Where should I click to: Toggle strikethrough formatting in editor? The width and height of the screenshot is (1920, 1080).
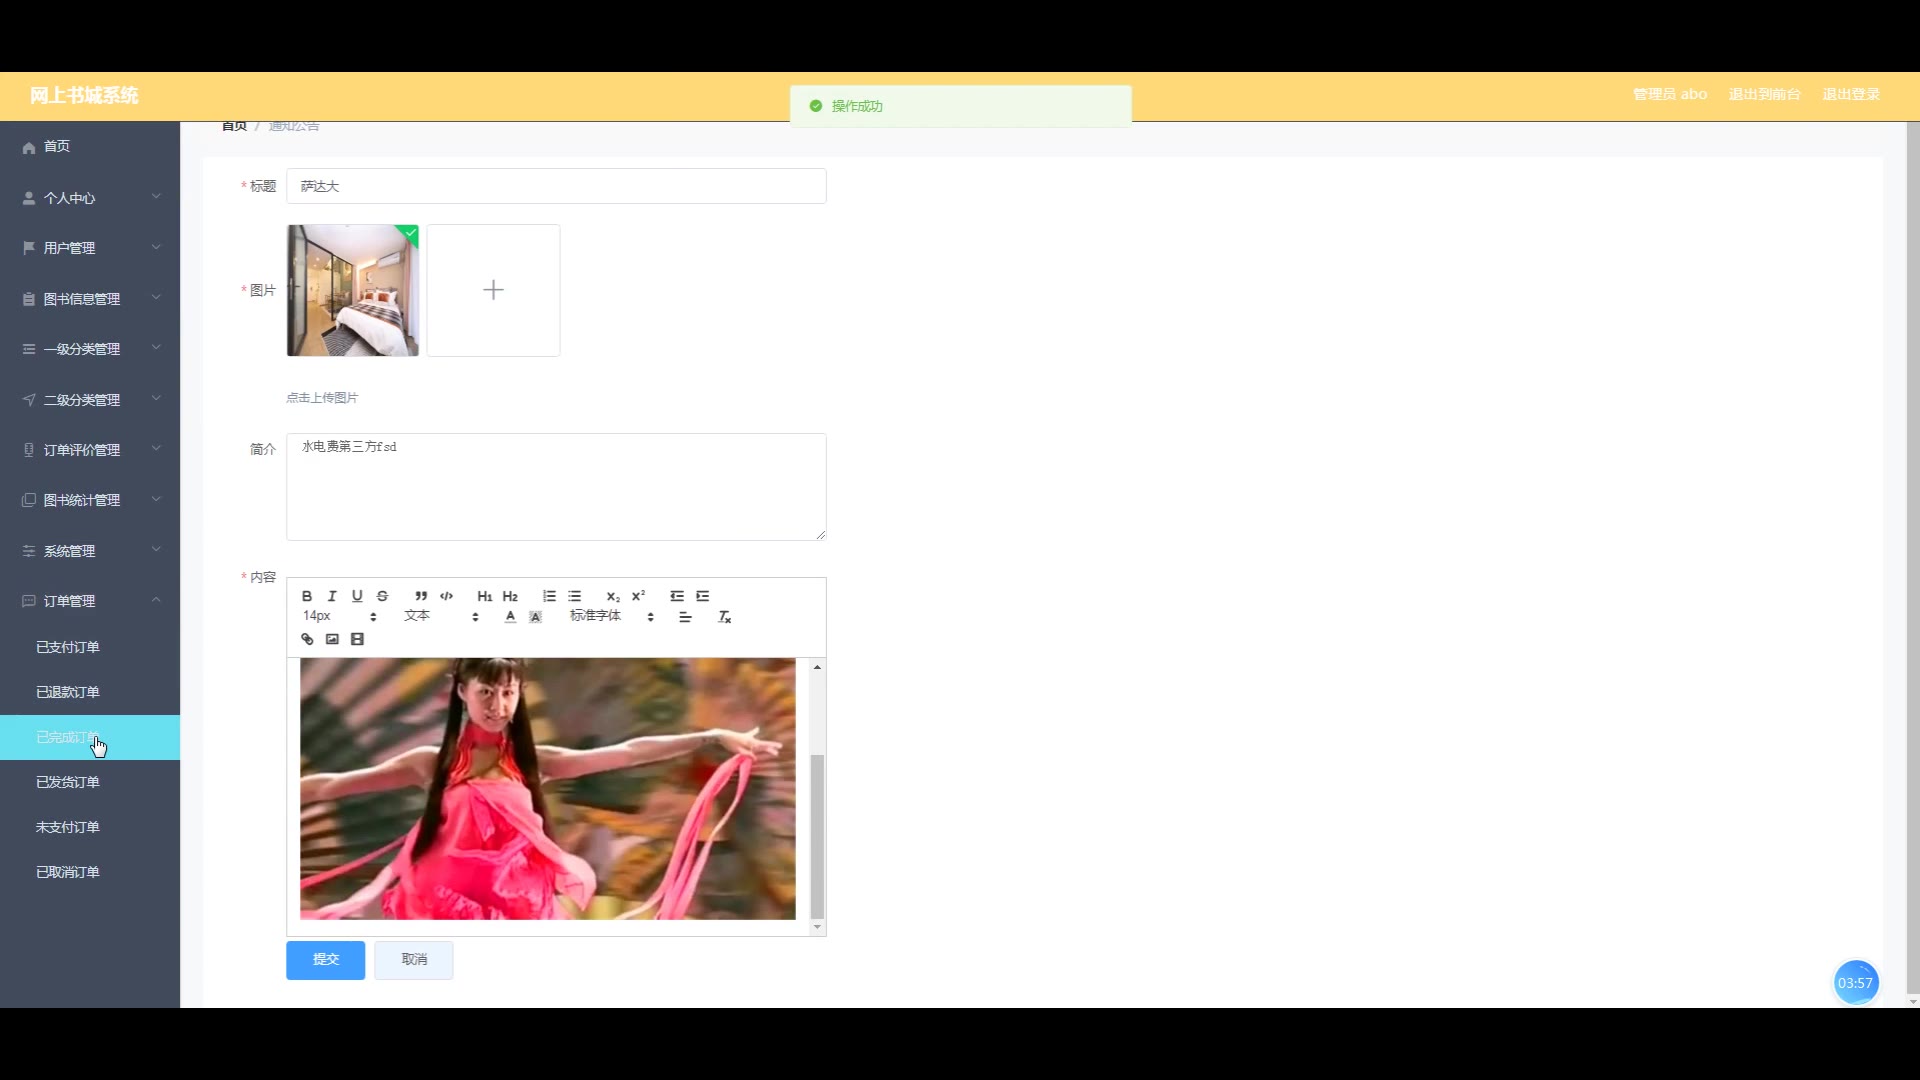[x=382, y=596]
